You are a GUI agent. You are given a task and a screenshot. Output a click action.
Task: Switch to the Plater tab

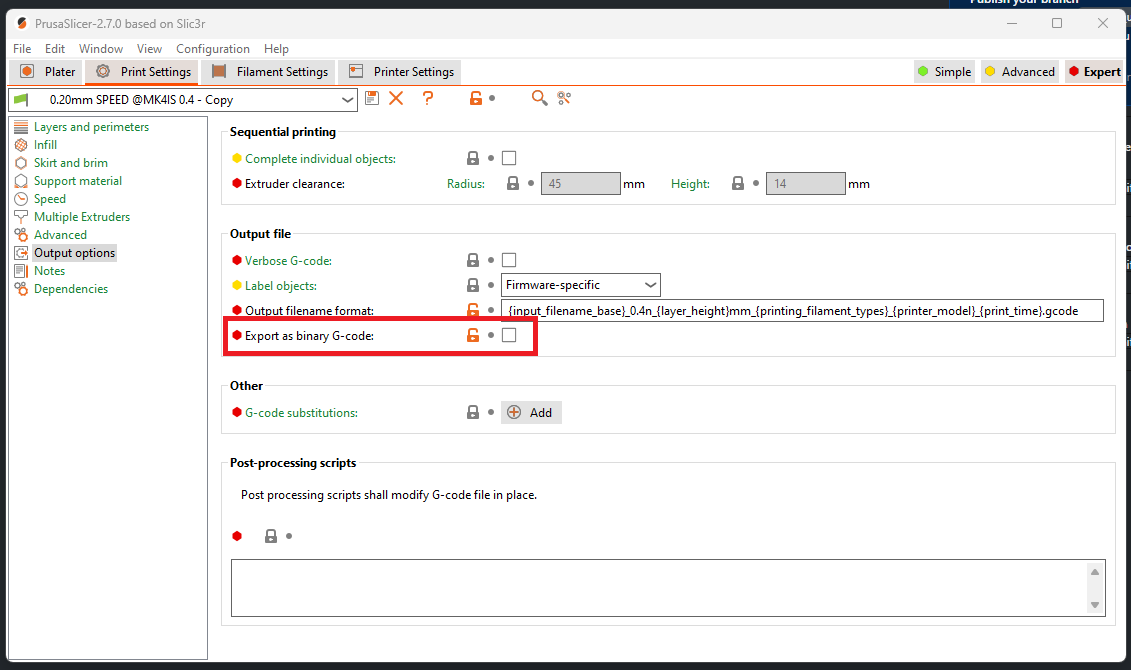pyautogui.click(x=48, y=71)
